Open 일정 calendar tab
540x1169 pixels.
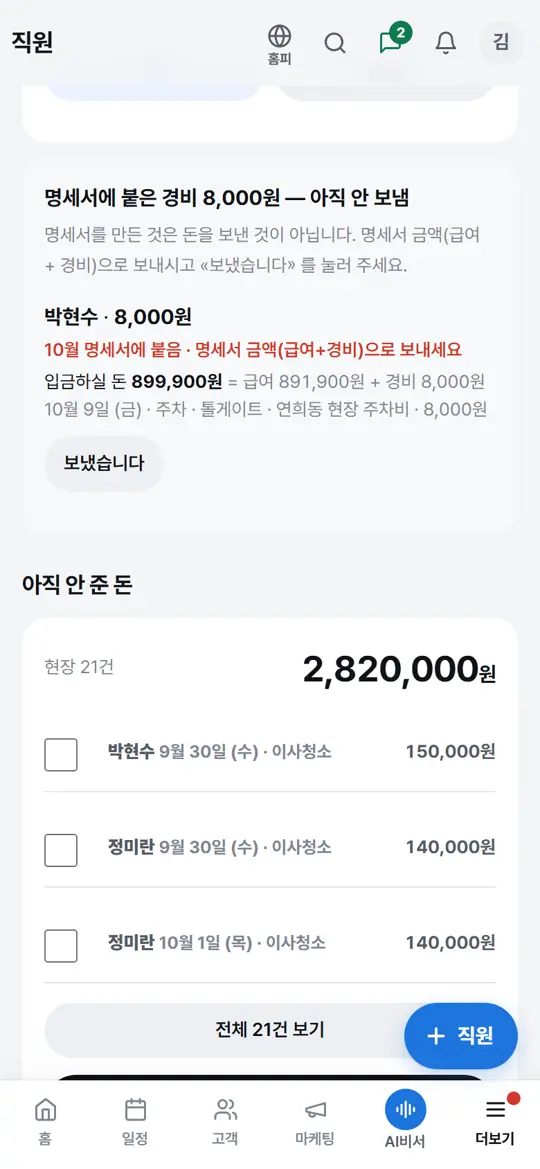click(x=135, y=1121)
